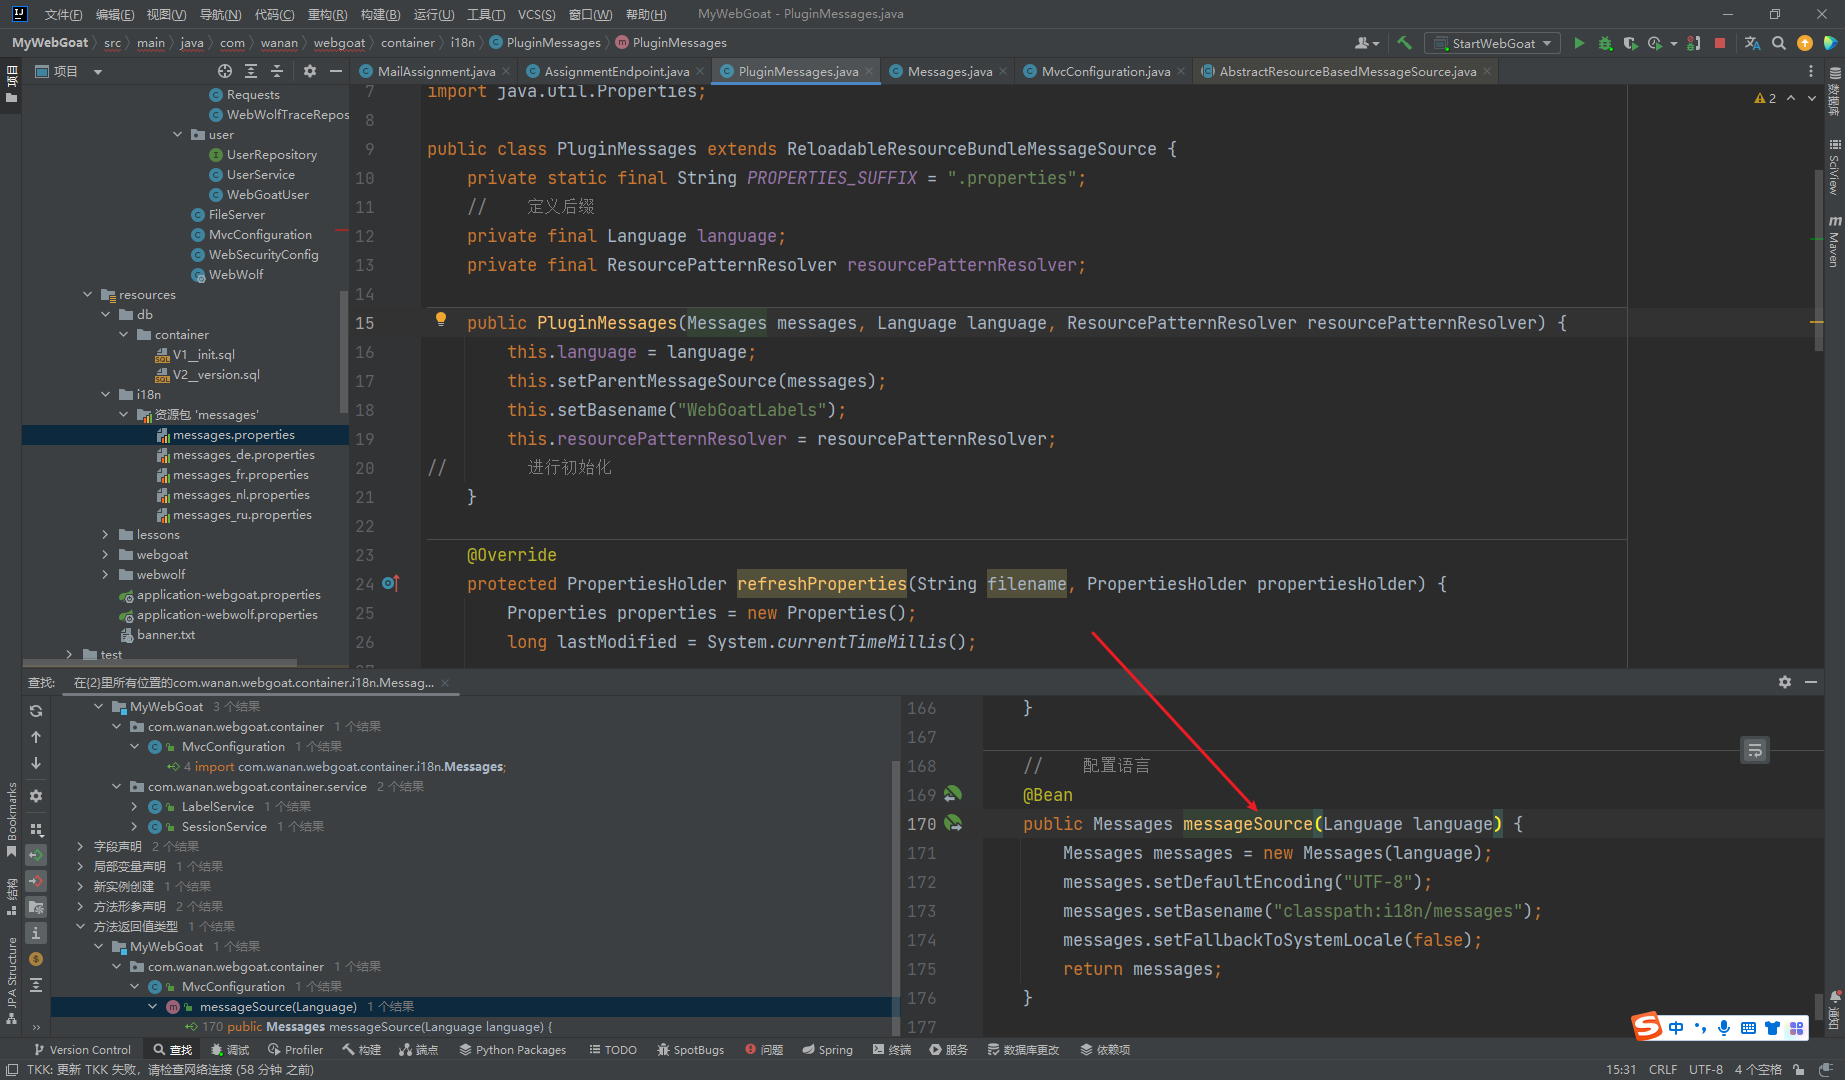Toggle the Maven tool window
Screen dimensions: 1845x1080
pyautogui.click(x=1834, y=242)
